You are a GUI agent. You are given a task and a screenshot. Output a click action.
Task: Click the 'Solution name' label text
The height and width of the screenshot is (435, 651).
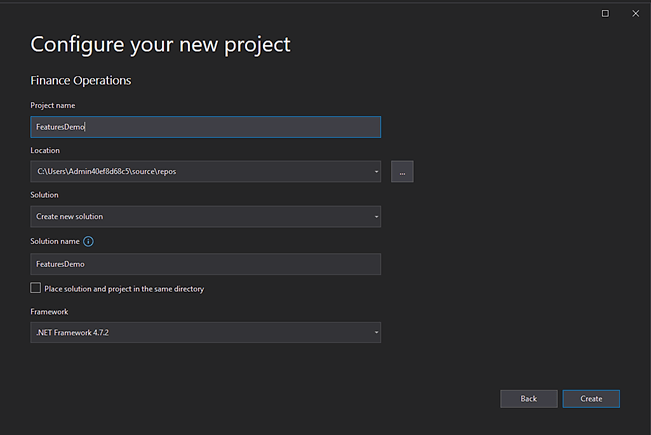click(x=54, y=241)
